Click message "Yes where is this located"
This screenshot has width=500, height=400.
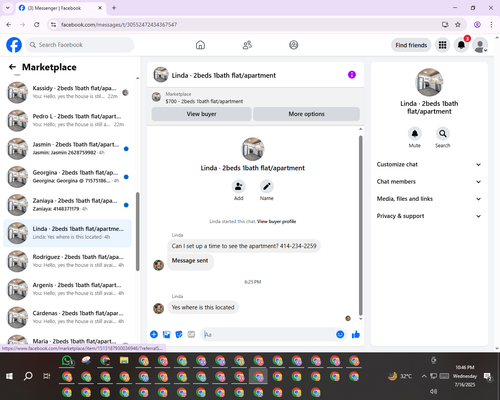click(203, 307)
